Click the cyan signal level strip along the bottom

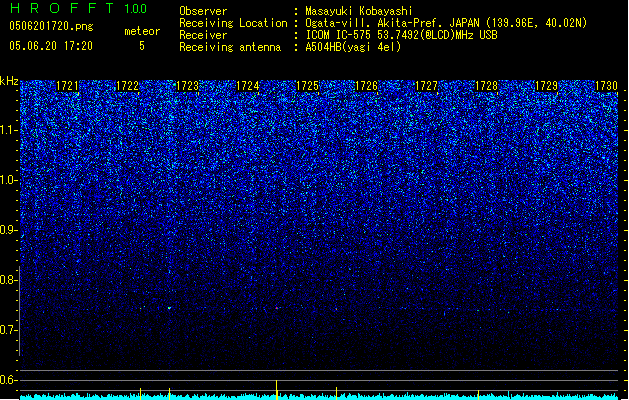pyautogui.click(x=319, y=397)
